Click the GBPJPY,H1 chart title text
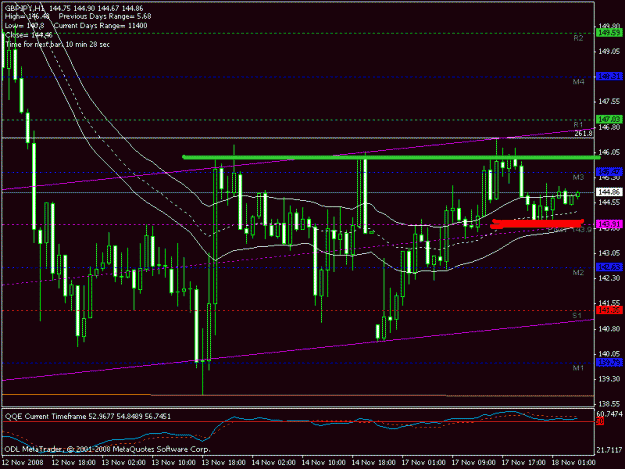Screen dimensions: 625x469 [25, 8]
